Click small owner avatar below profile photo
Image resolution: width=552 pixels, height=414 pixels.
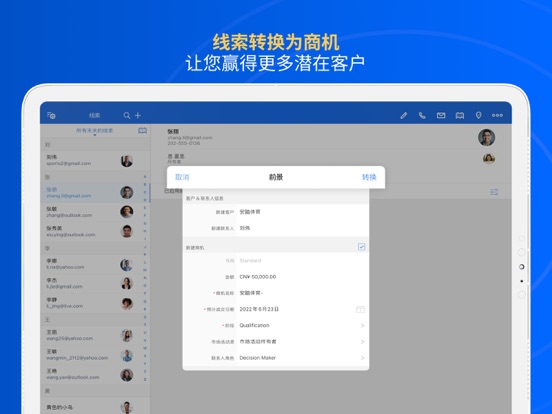coord(489,159)
